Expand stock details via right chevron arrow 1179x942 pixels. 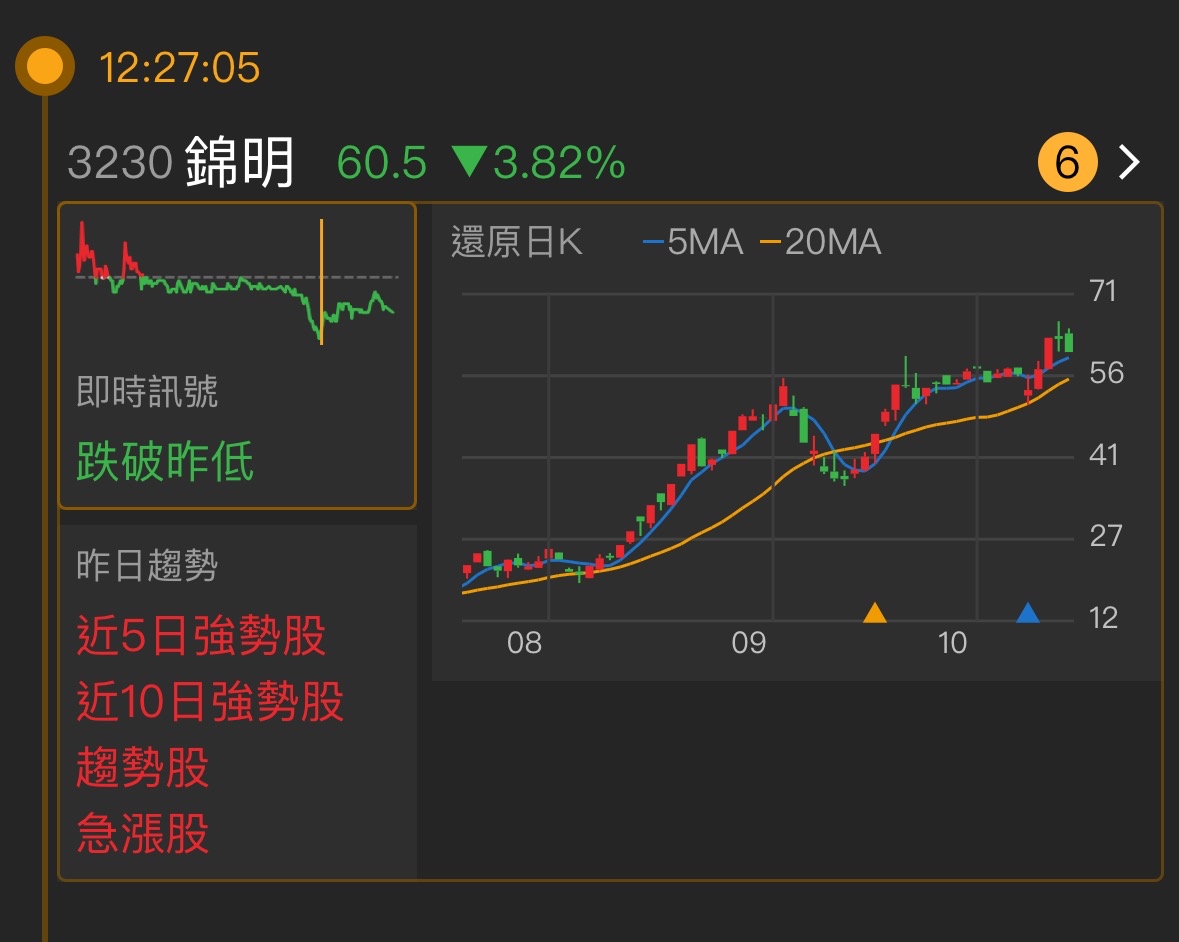[1129, 161]
